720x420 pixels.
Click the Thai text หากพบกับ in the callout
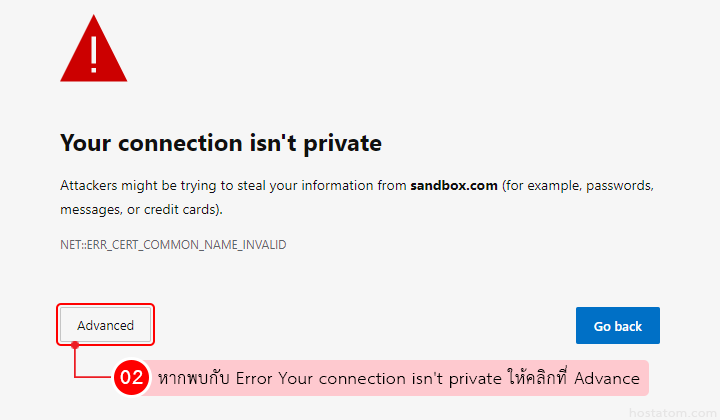(193, 378)
